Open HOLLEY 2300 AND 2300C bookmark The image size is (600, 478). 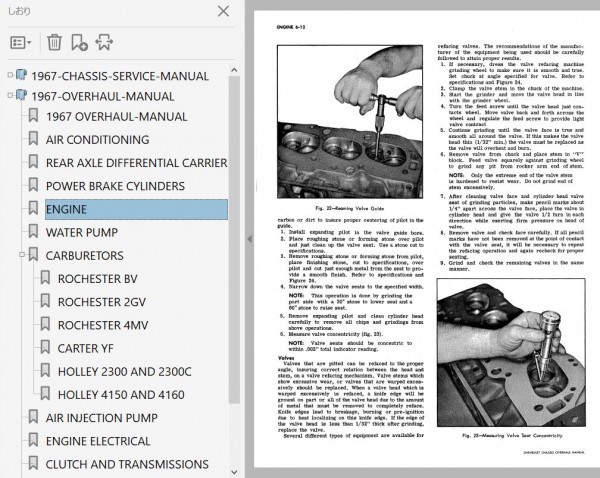(x=124, y=372)
